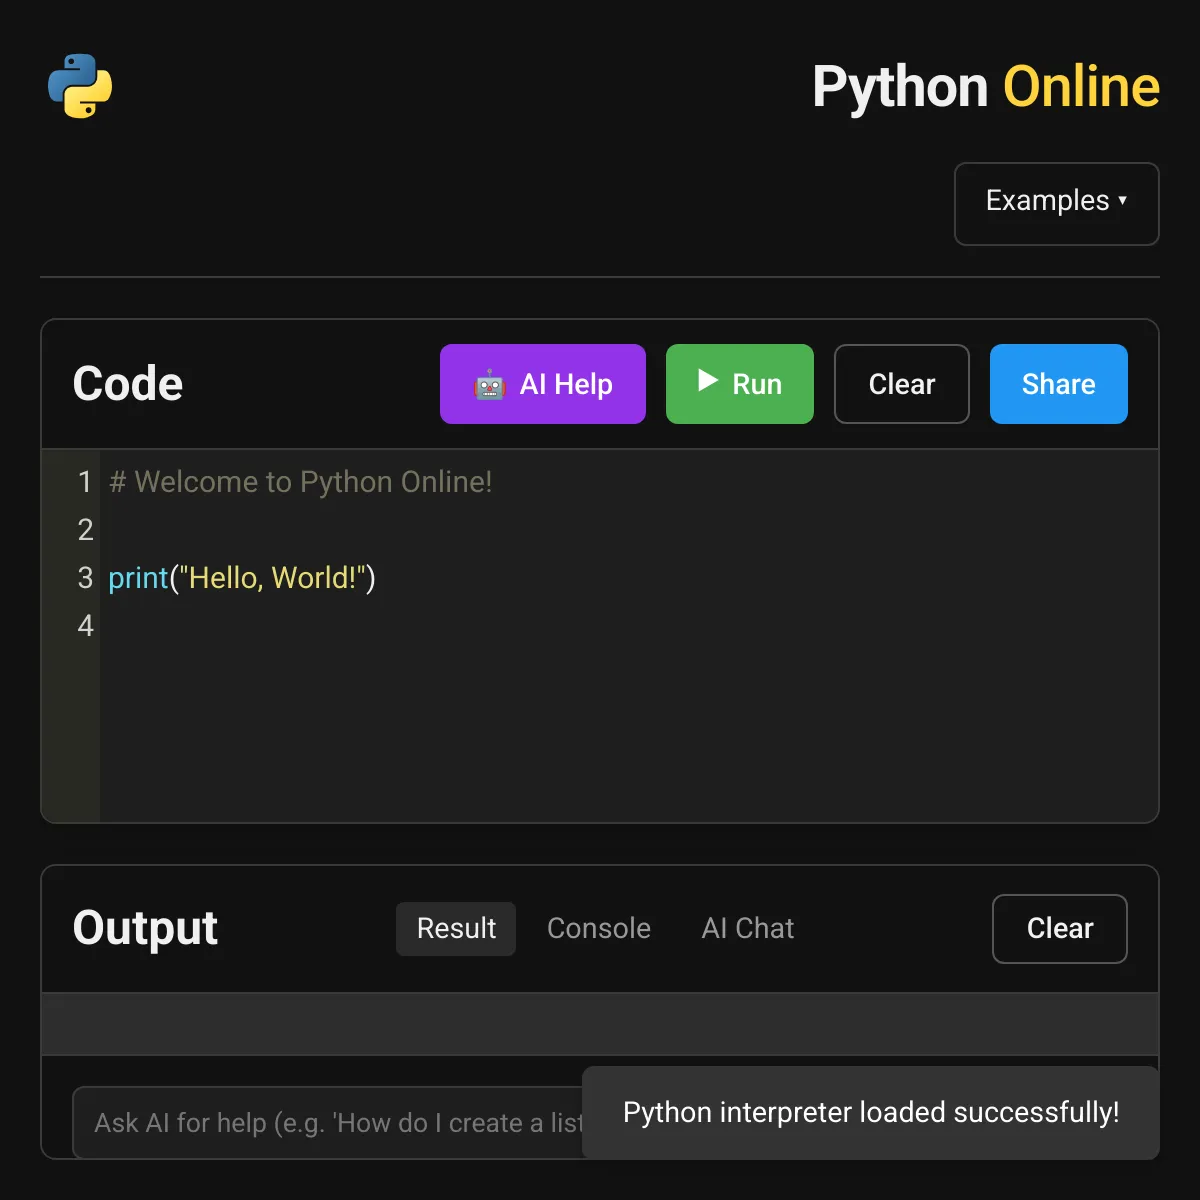Click the play triangle inside the Run button
Image resolution: width=1200 pixels, height=1200 pixels.
pos(708,383)
